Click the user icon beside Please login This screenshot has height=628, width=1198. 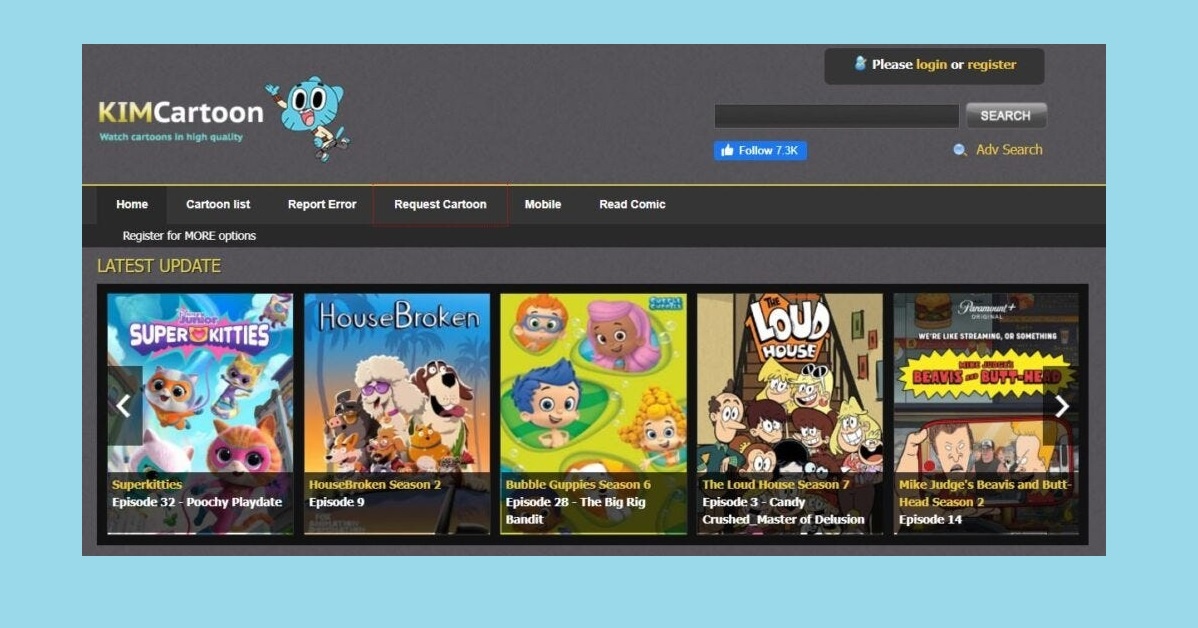[860, 63]
